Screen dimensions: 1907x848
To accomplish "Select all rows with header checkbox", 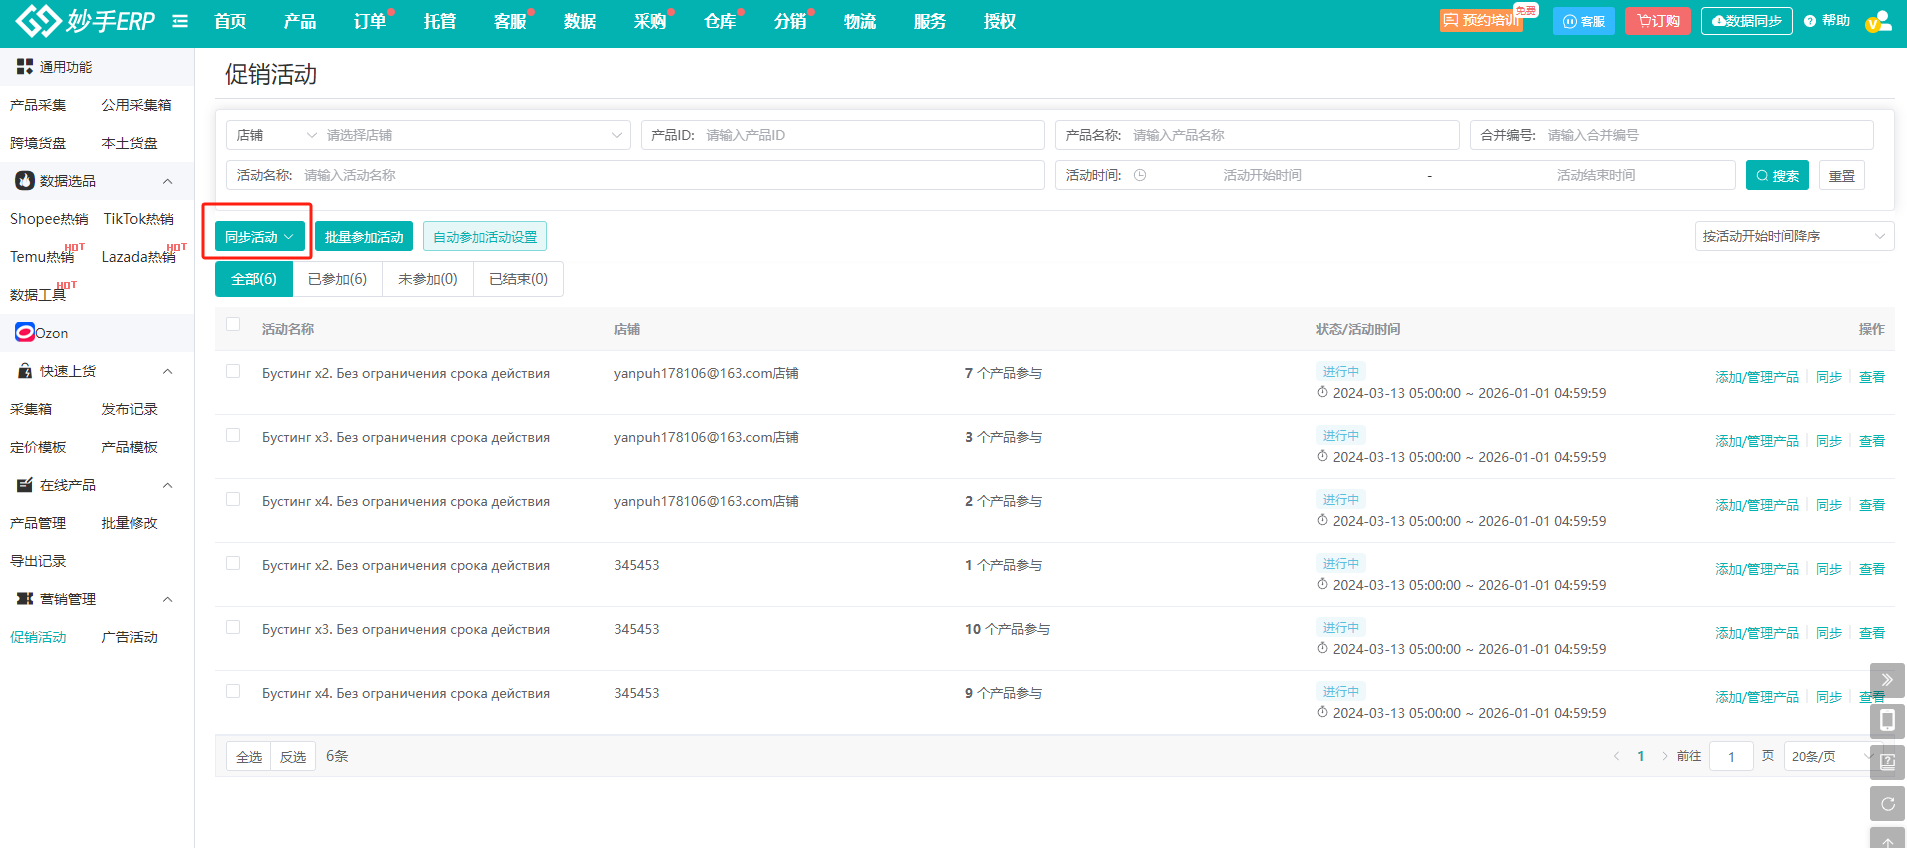I will click(233, 324).
